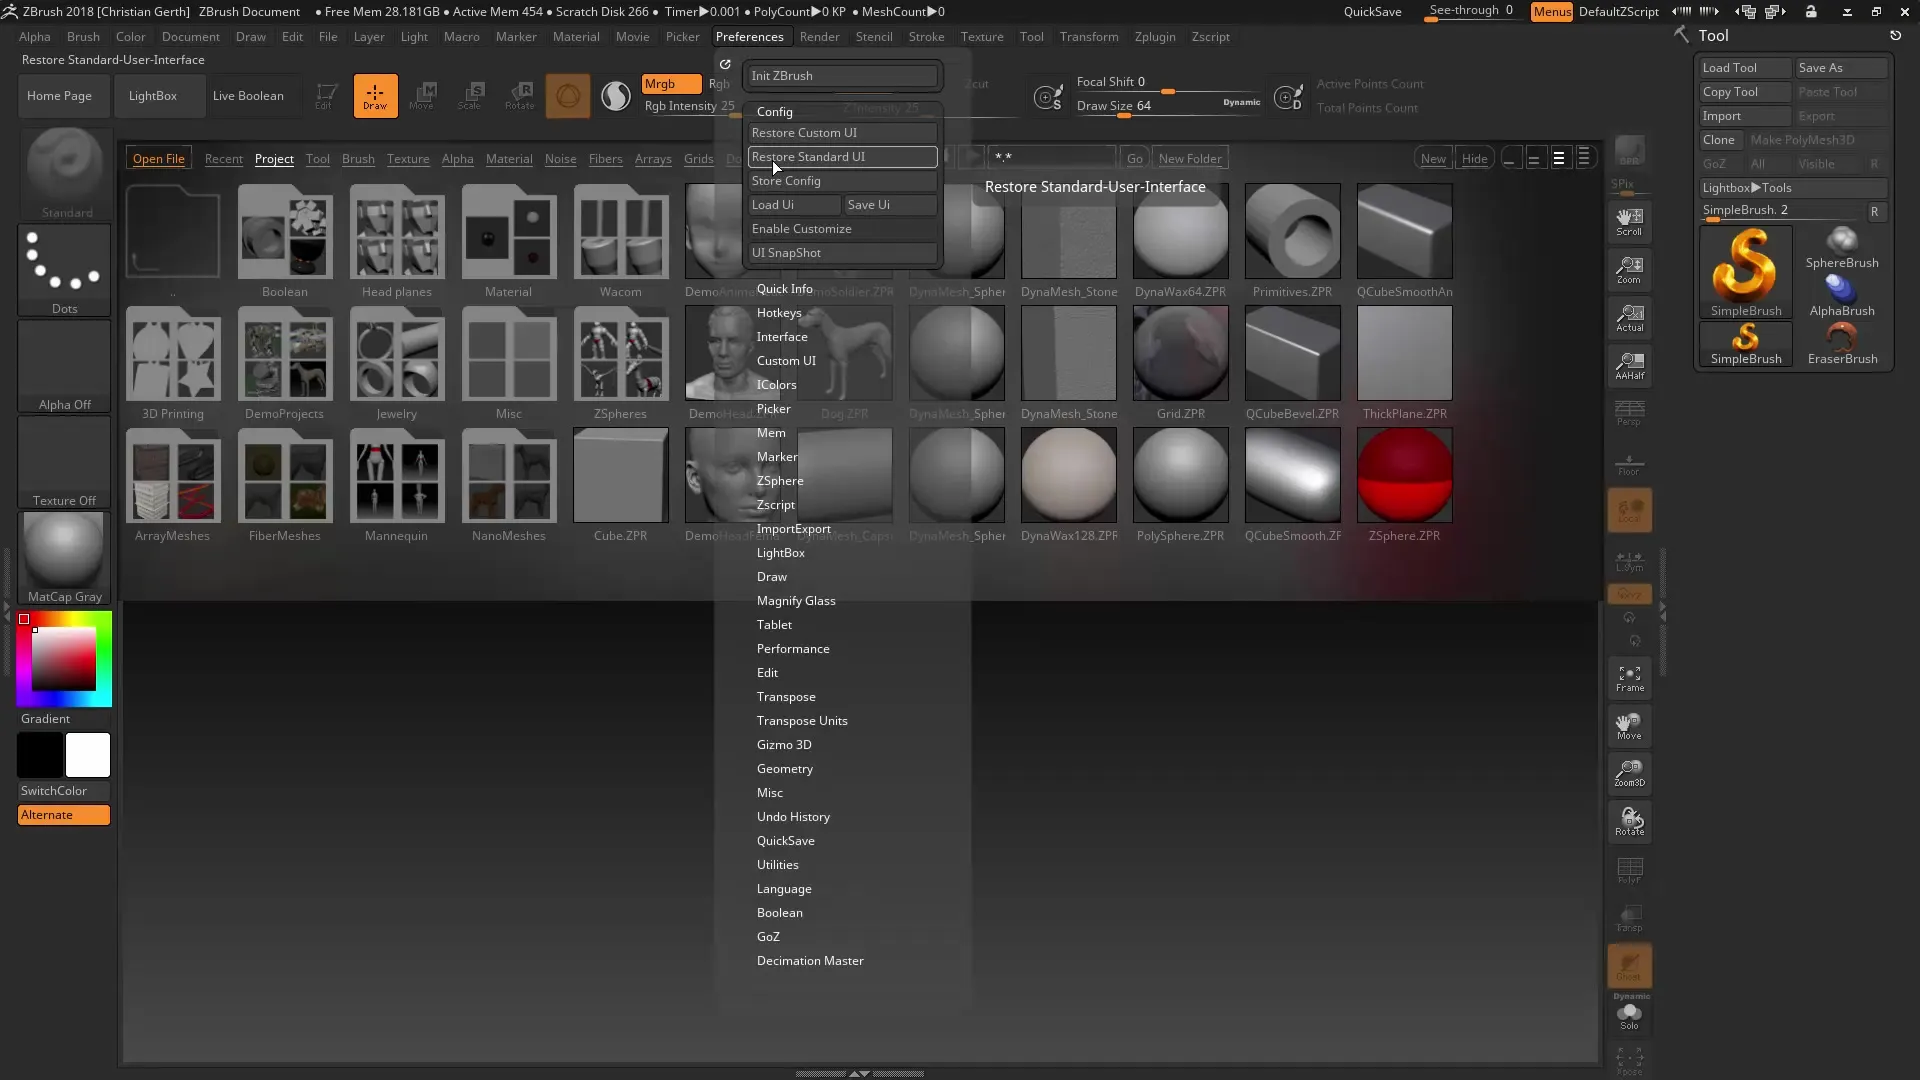Click the Actual size icon

1629,318
